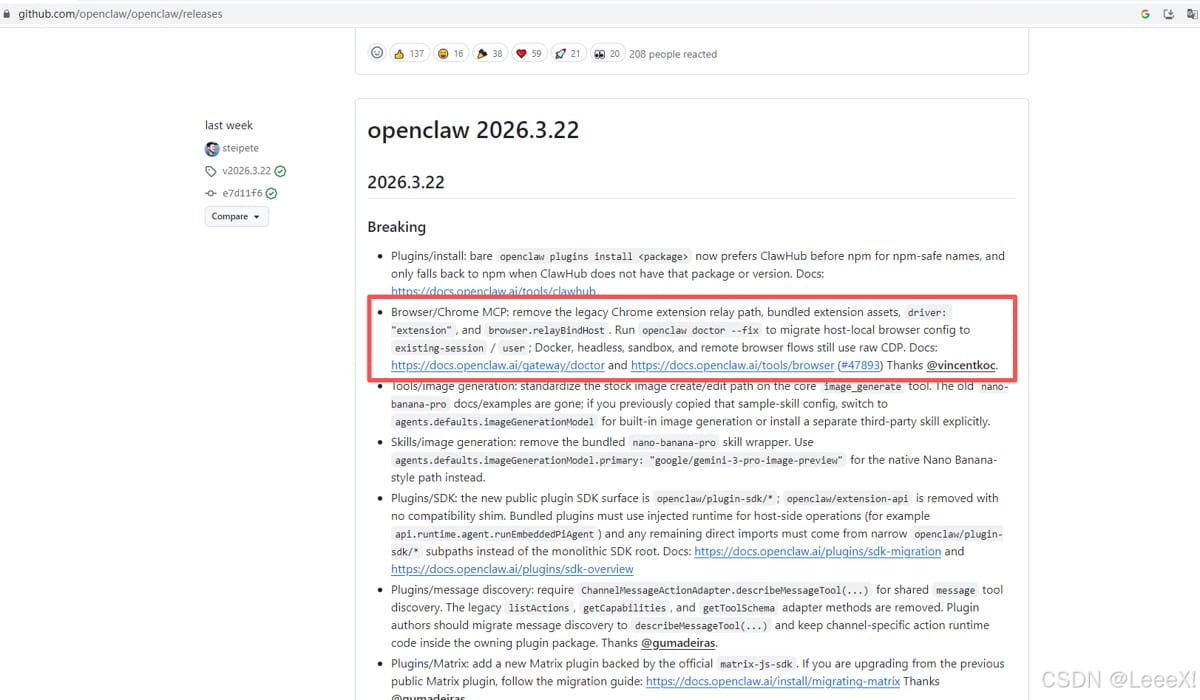Open pull request #47893

860,365
